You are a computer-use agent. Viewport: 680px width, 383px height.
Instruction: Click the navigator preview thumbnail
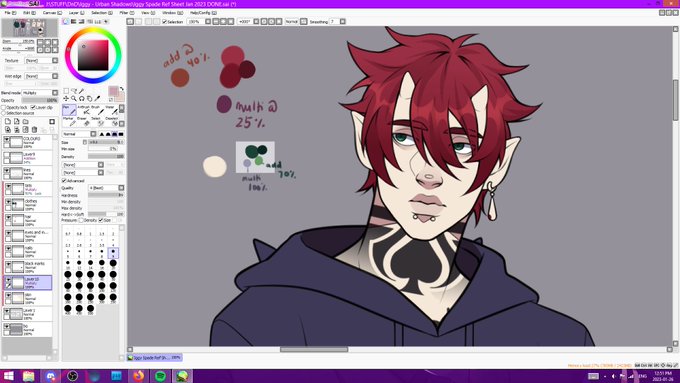pyautogui.click(x=29, y=28)
